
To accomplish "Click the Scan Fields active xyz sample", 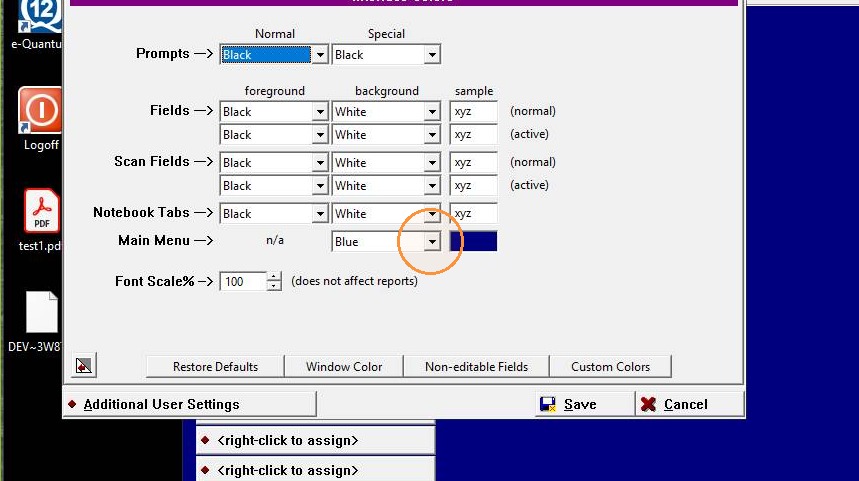I will 473,186.
